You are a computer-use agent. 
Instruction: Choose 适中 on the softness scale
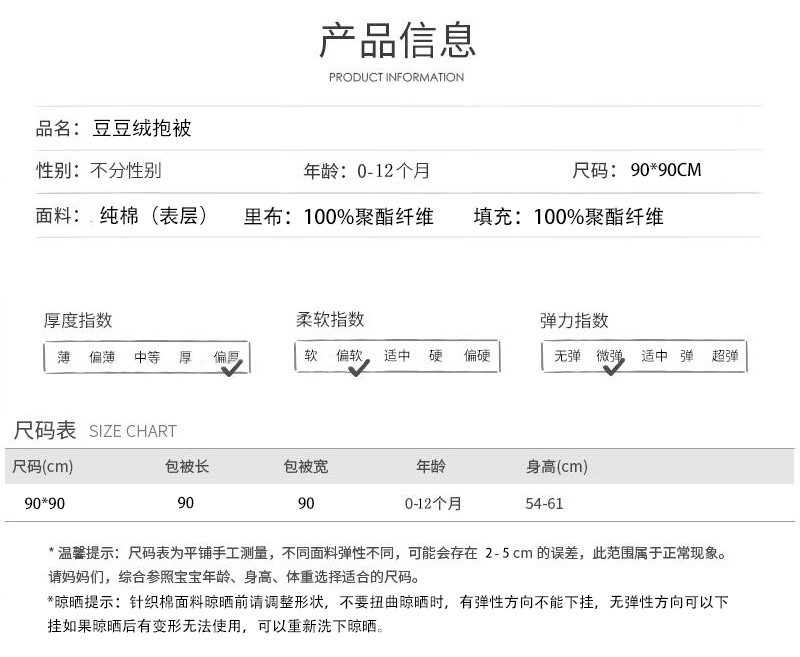tap(397, 355)
